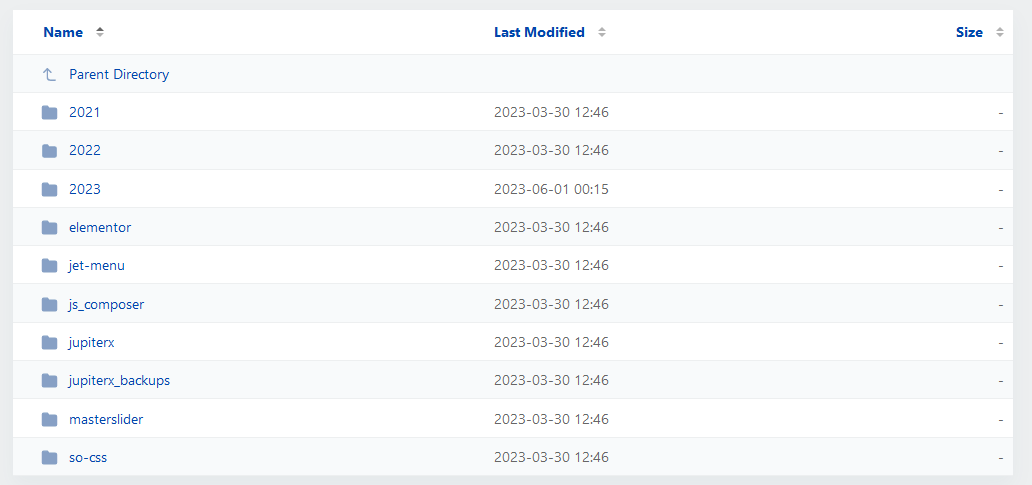Click the folder icon beside 2023
This screenshot has width=1032, height=485.
49,190
